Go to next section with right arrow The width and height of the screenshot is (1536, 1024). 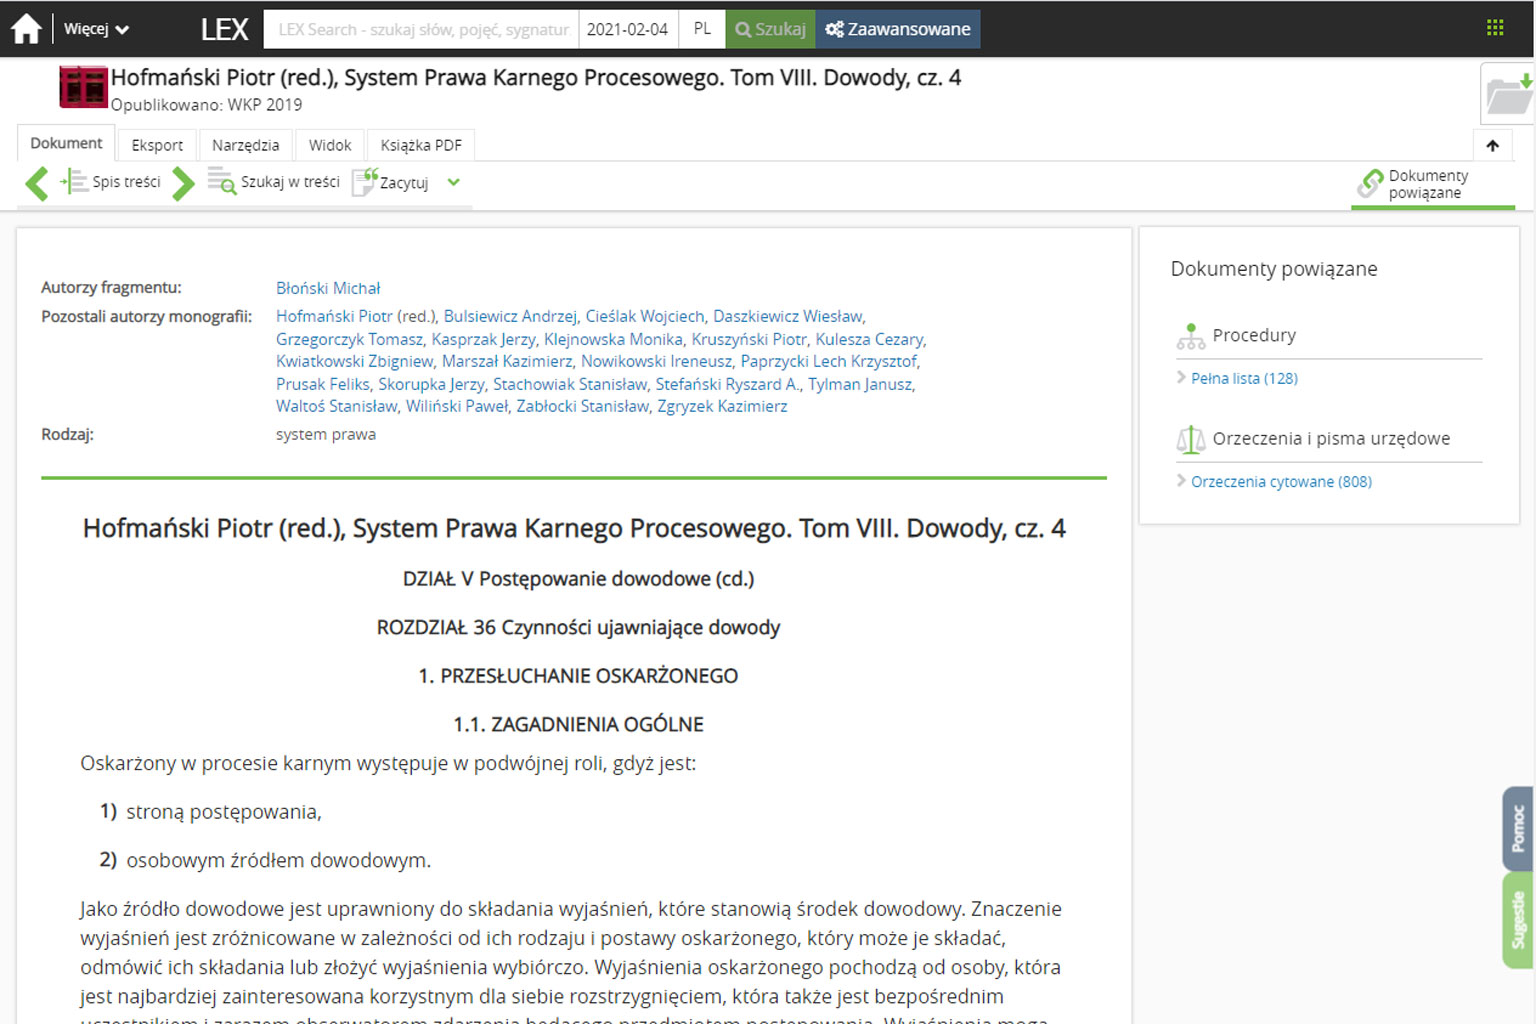183,183
